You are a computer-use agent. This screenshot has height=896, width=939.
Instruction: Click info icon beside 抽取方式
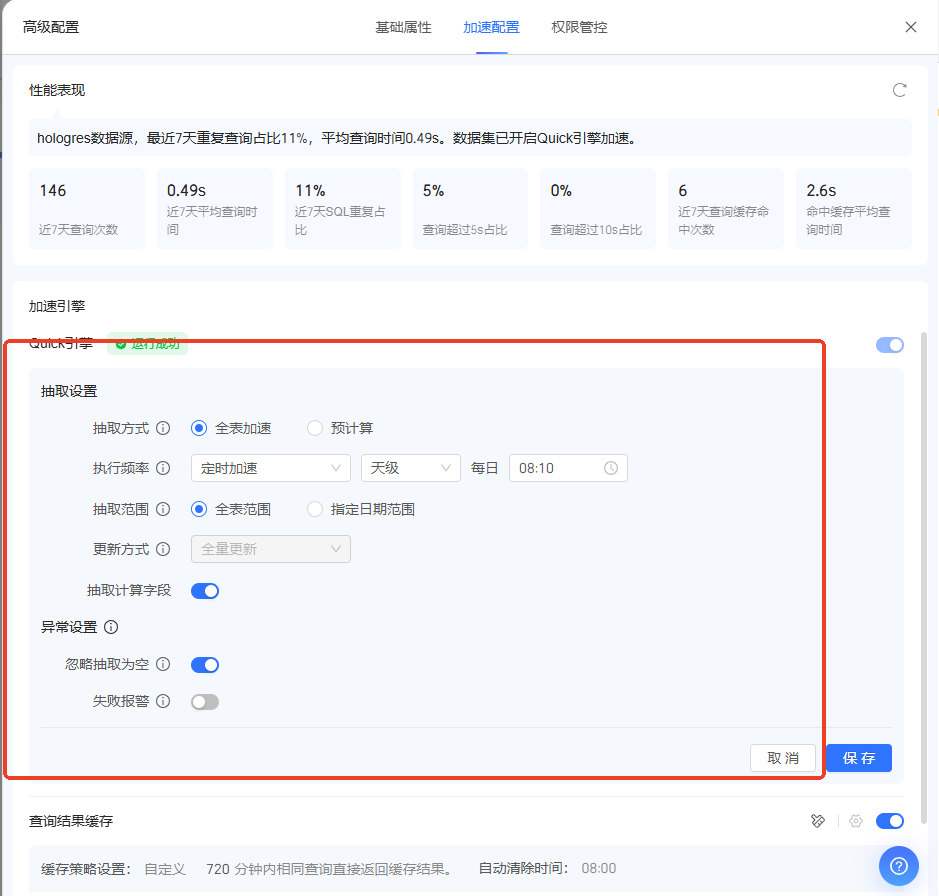tap(164, 428)
